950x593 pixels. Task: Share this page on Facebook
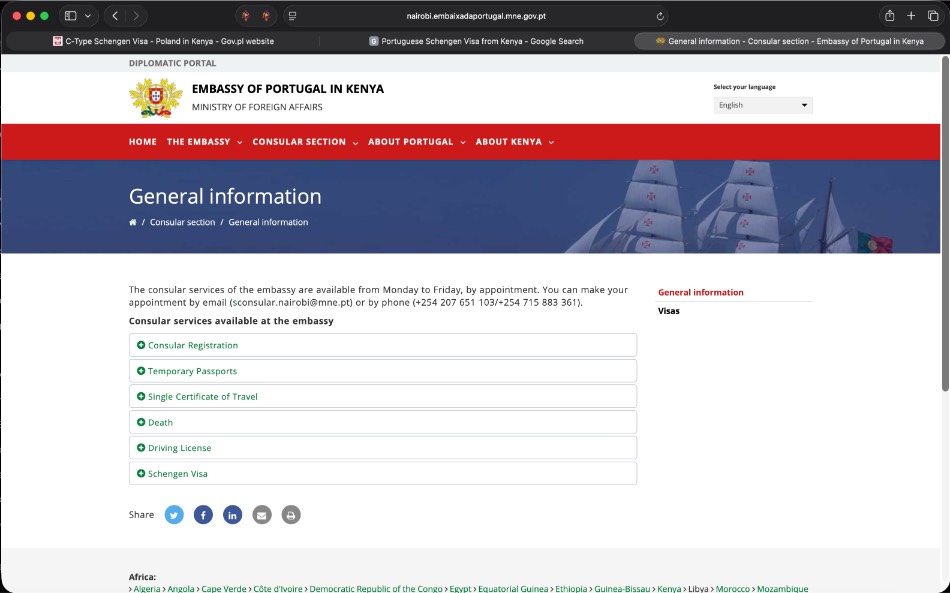click(x=203, y=515)
